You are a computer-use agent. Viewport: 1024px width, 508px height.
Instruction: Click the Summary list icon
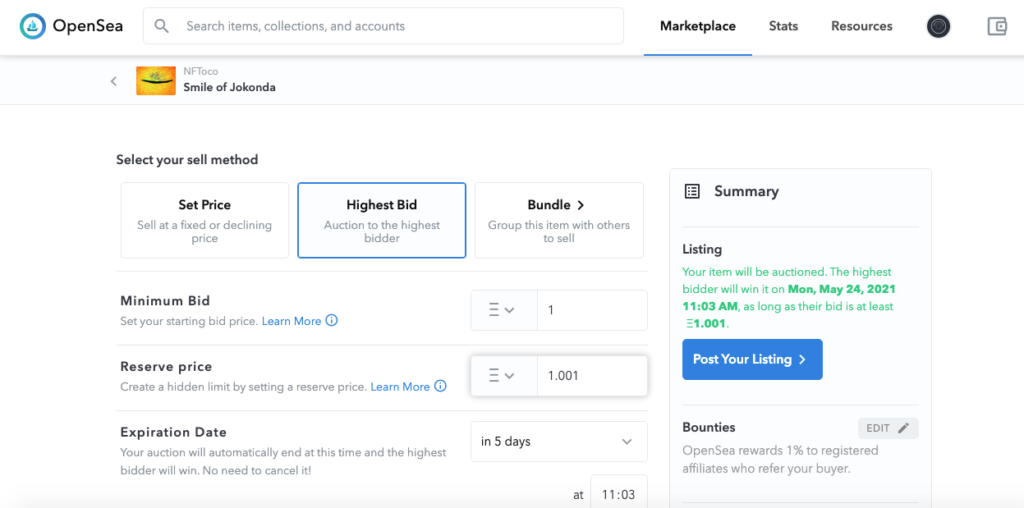pyautogui.click(x=692, y=191)
